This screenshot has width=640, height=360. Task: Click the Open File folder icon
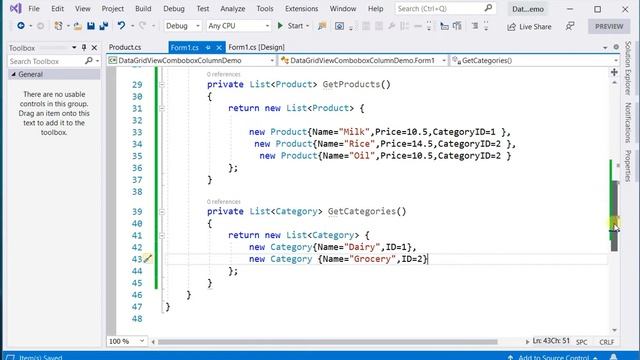tap(78, 26)
